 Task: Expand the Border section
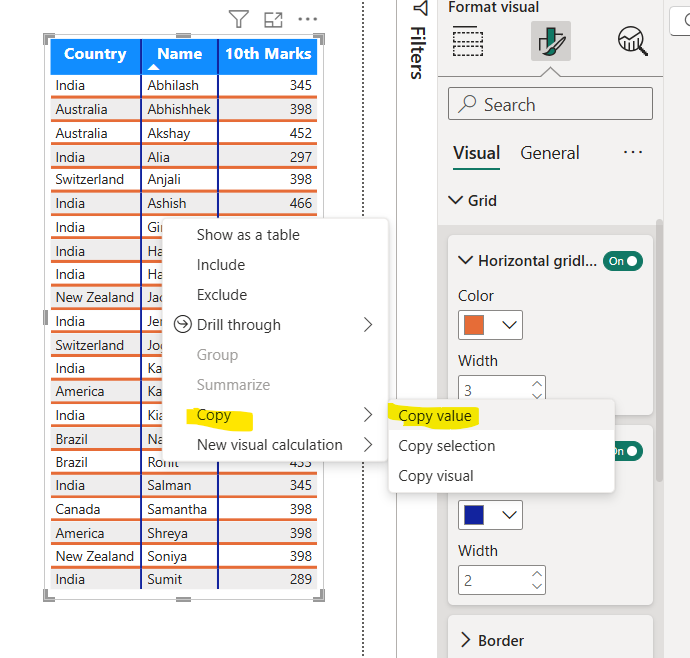pyautogui.click(x=466, y=640)
